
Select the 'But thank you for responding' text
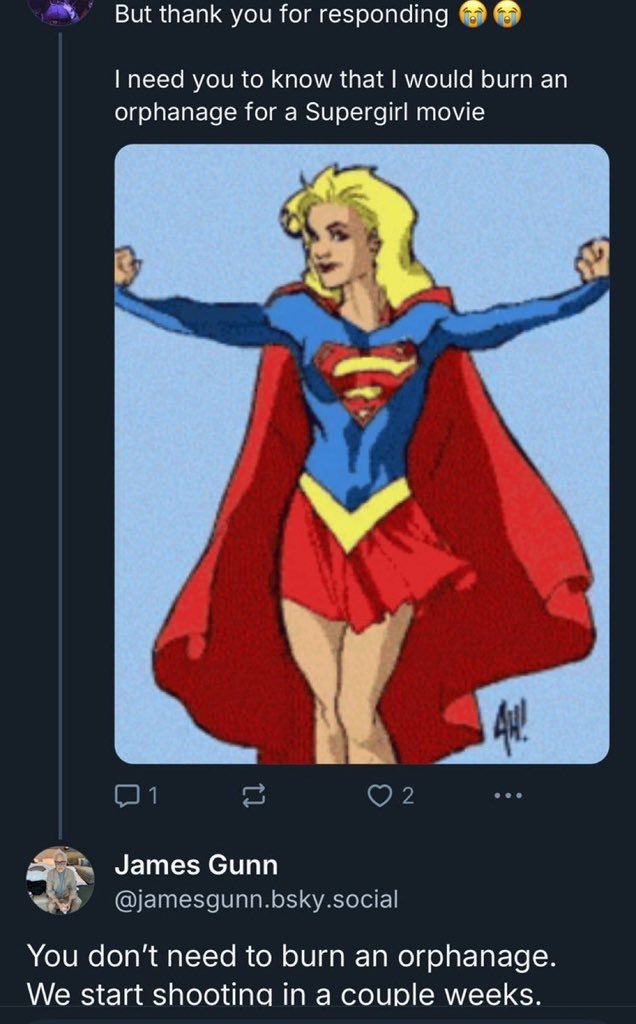point(281,14)
